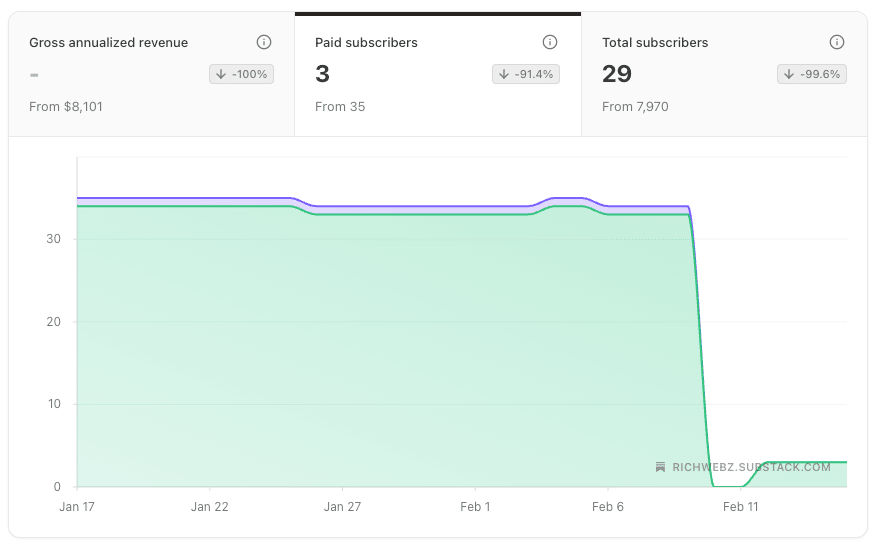875x546 pixels.
Task: Click the 'From $8,101' text
Action: tap(66, 107)
